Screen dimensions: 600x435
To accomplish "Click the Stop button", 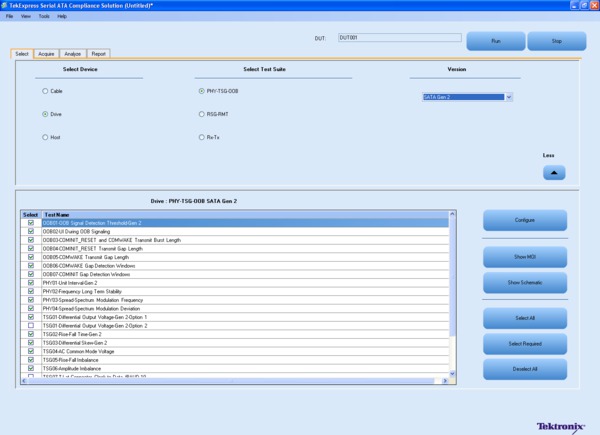I will click(x=557, y=41).
